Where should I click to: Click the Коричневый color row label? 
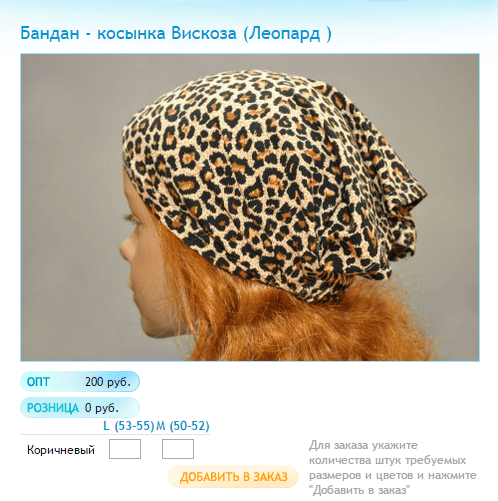pyautogui.click(x=61, y=450)
